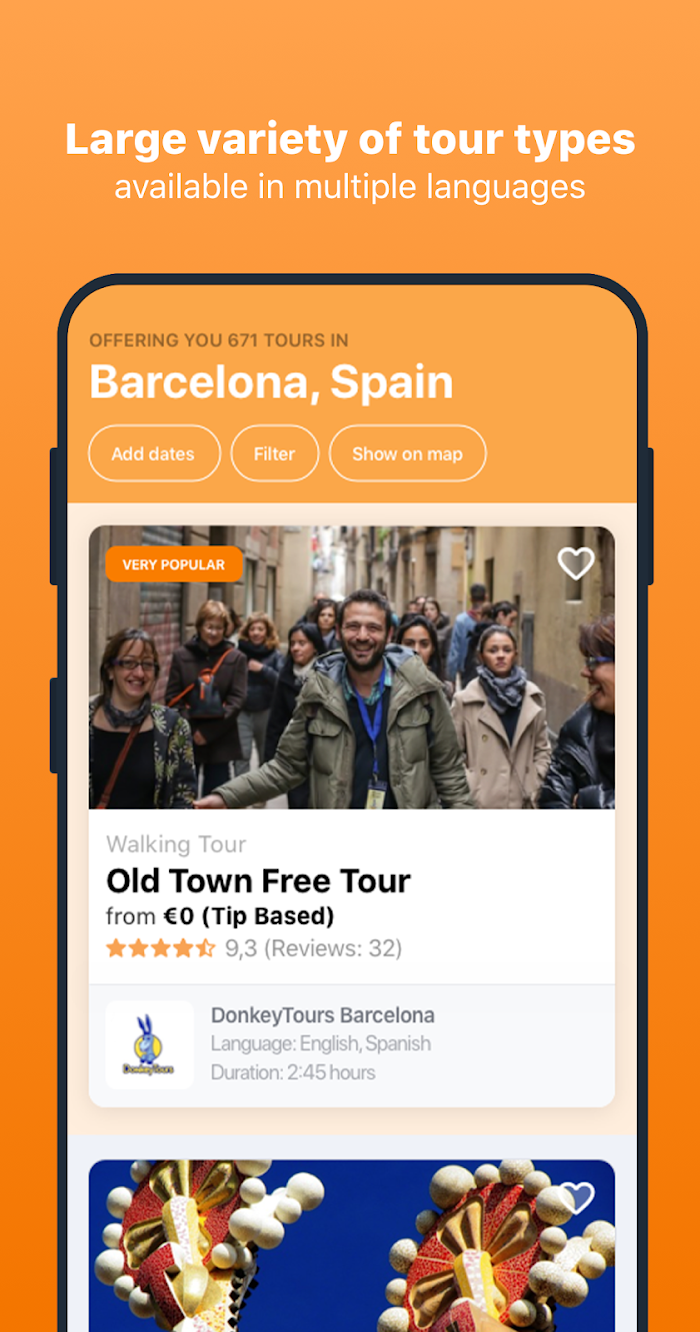The height and width of the screenshot is (1332, 700).
Task: Click the Barcelona, Spain heading
Action: (271, 382)
